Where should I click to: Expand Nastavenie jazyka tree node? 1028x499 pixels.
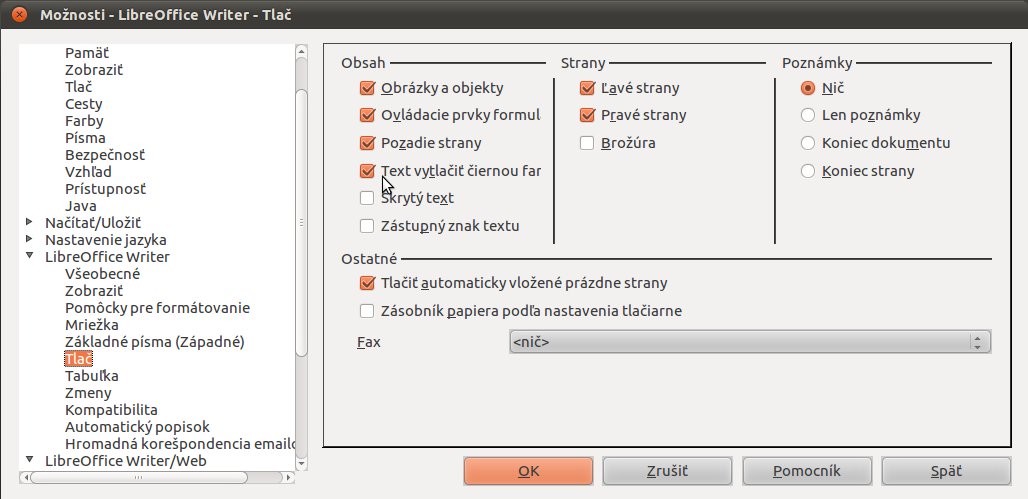[x=29, y=239]
